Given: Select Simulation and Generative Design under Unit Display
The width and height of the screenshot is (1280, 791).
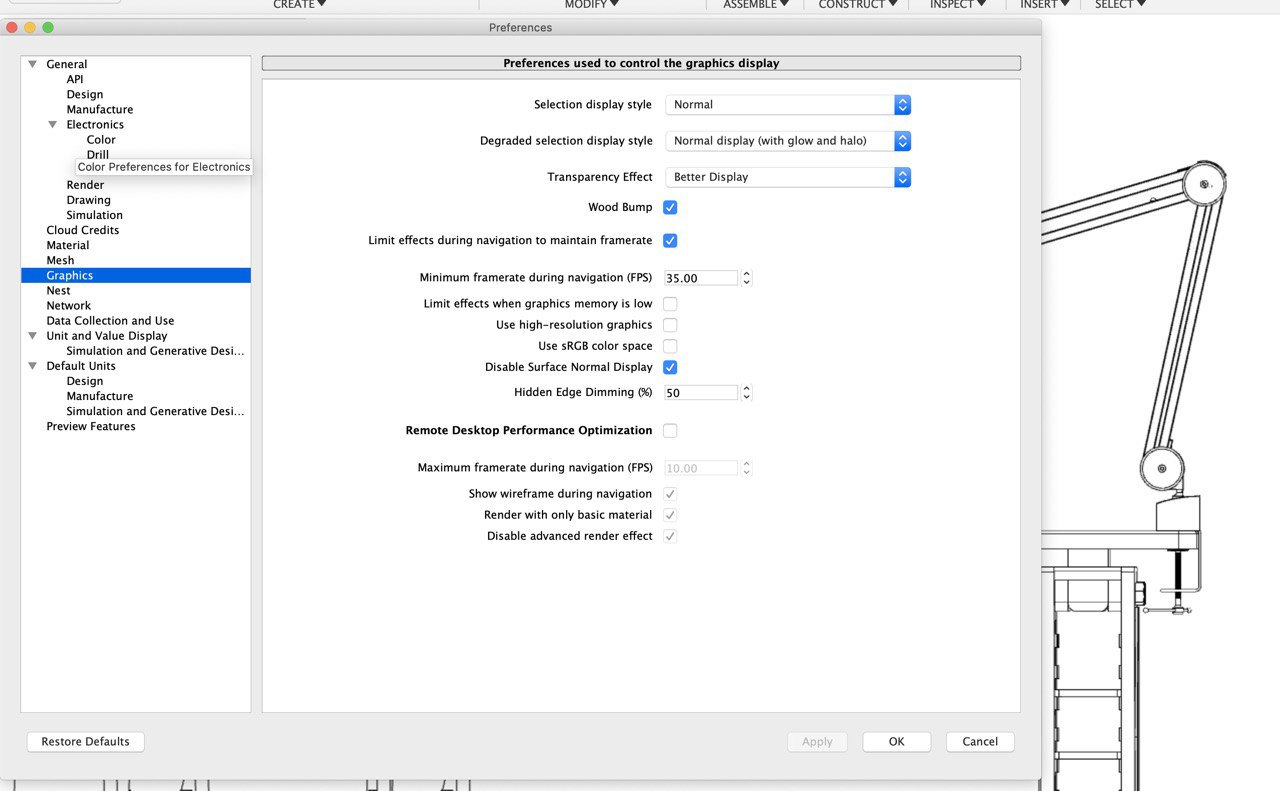Looking at the screenshot, I should coord(155,351).
